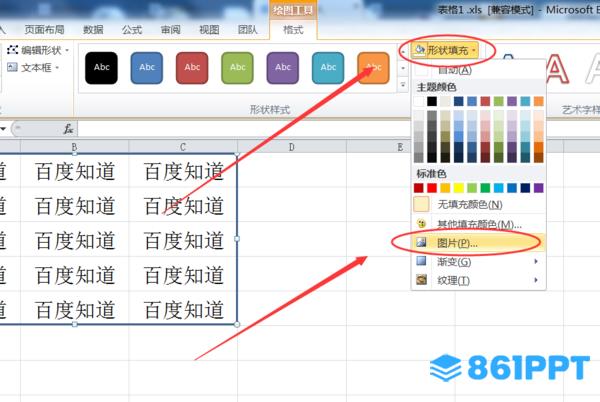600x402 pixels.
Task: Click the picture fill icon
Action: [421, 243]
